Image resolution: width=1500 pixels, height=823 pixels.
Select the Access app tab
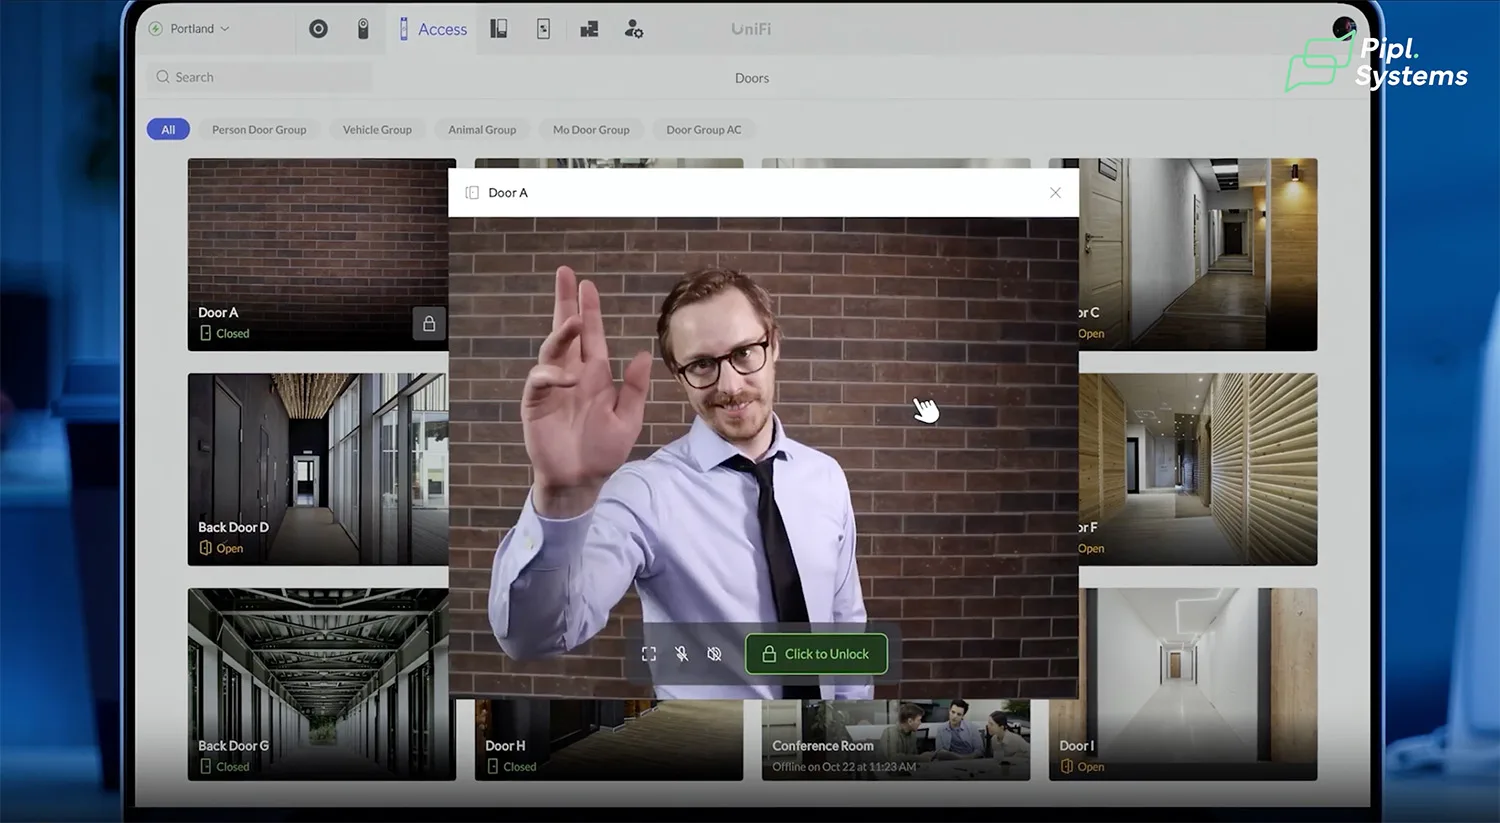(x=433, y=29)
